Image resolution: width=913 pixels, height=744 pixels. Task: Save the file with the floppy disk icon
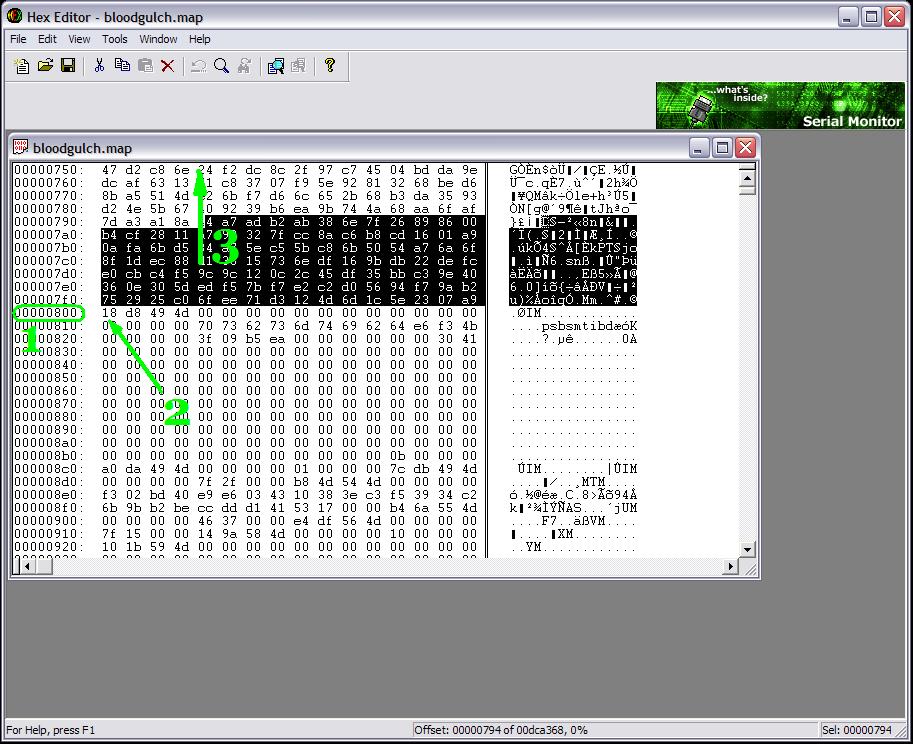pyautogui.click(x=68, y=66)
